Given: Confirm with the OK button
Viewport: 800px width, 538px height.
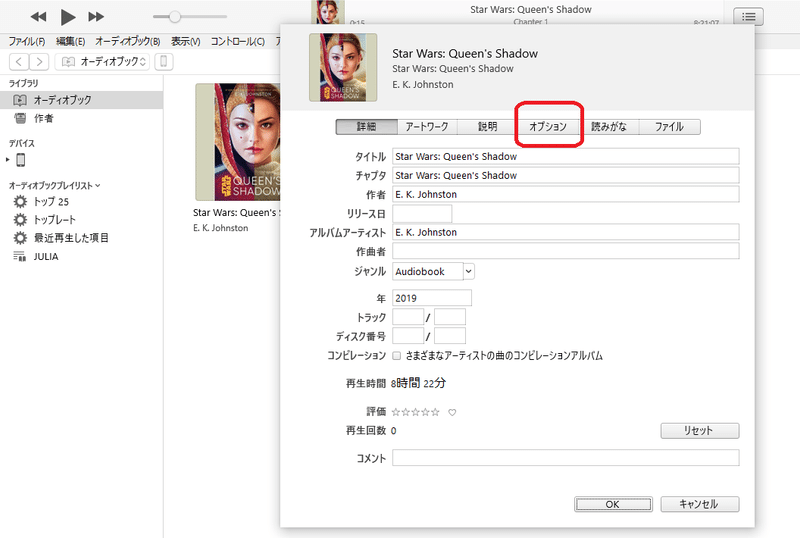Looking at the screenshot, I should click(613, 504).
